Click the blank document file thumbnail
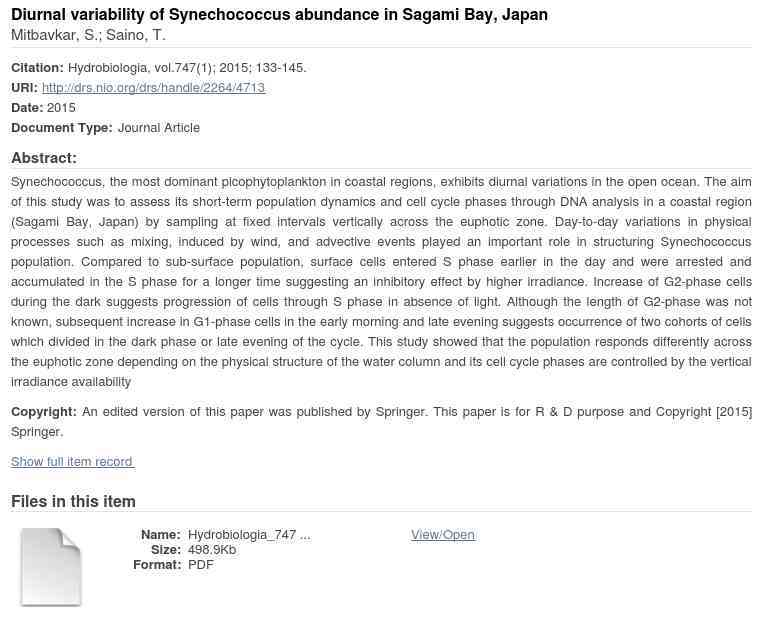The width and height of the screenshot is (759, 617). click(50, 566)
